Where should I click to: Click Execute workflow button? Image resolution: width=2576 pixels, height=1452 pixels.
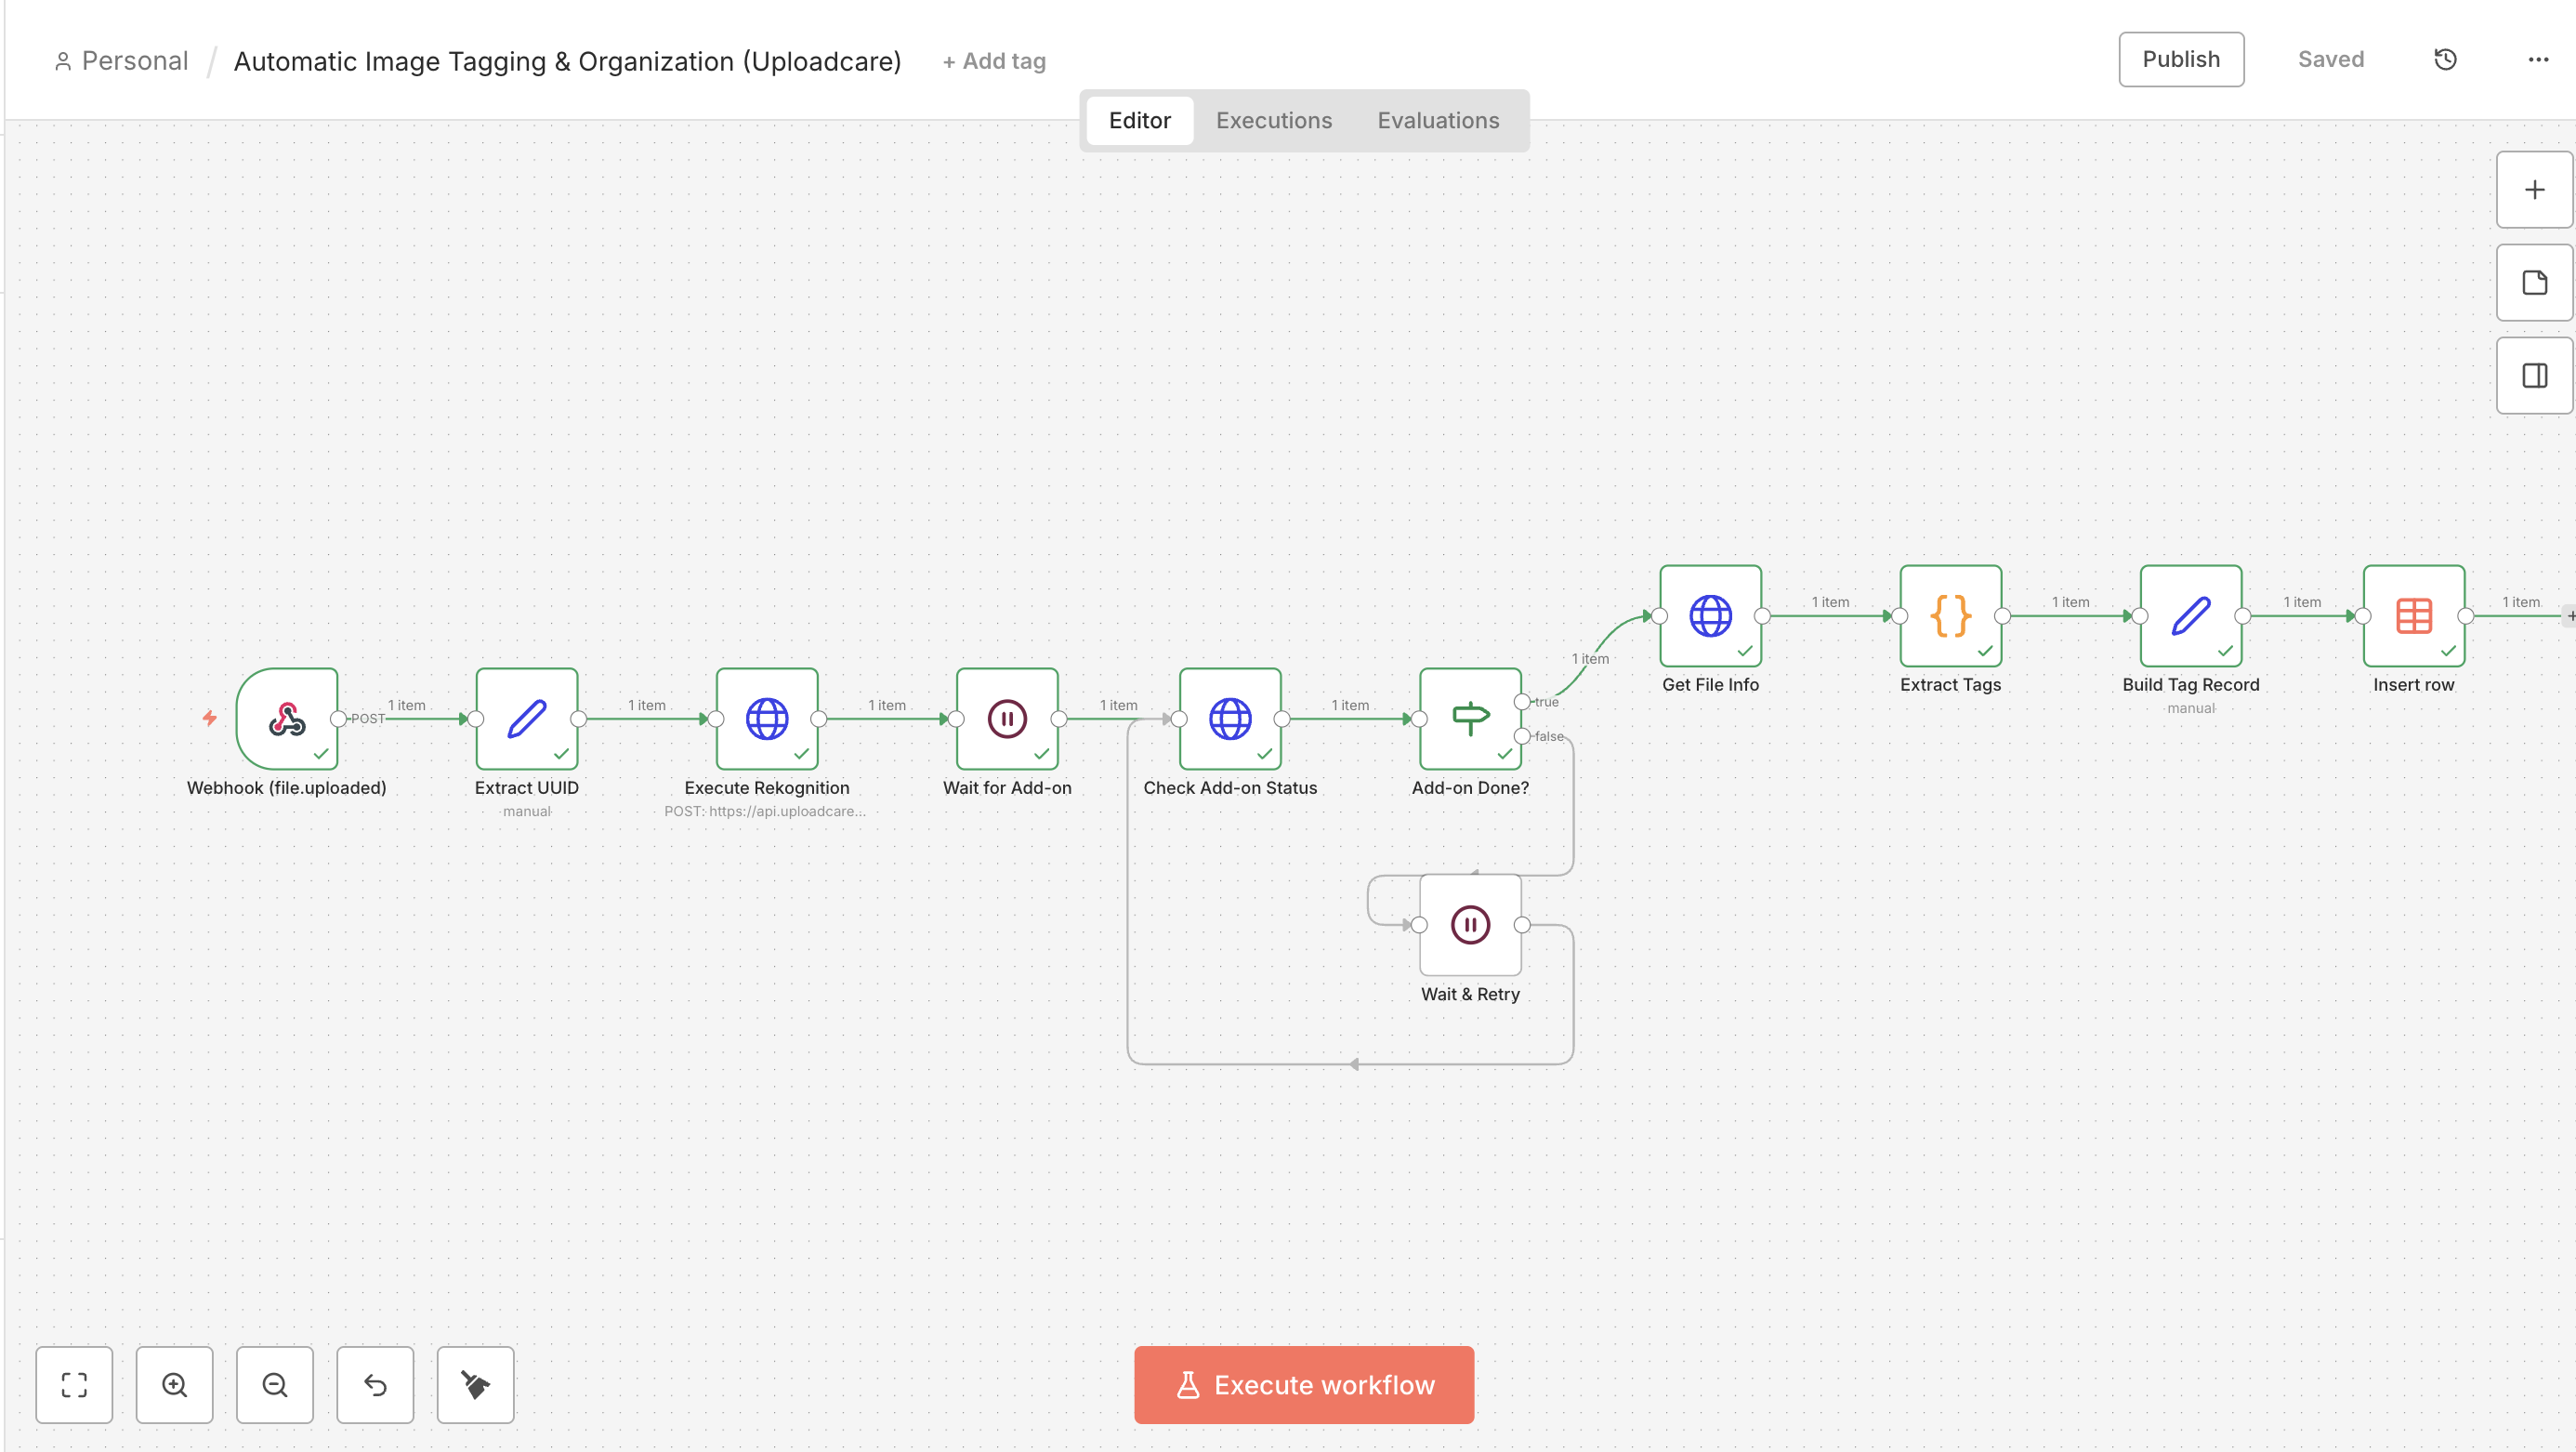click(x=1303, y=1385)
